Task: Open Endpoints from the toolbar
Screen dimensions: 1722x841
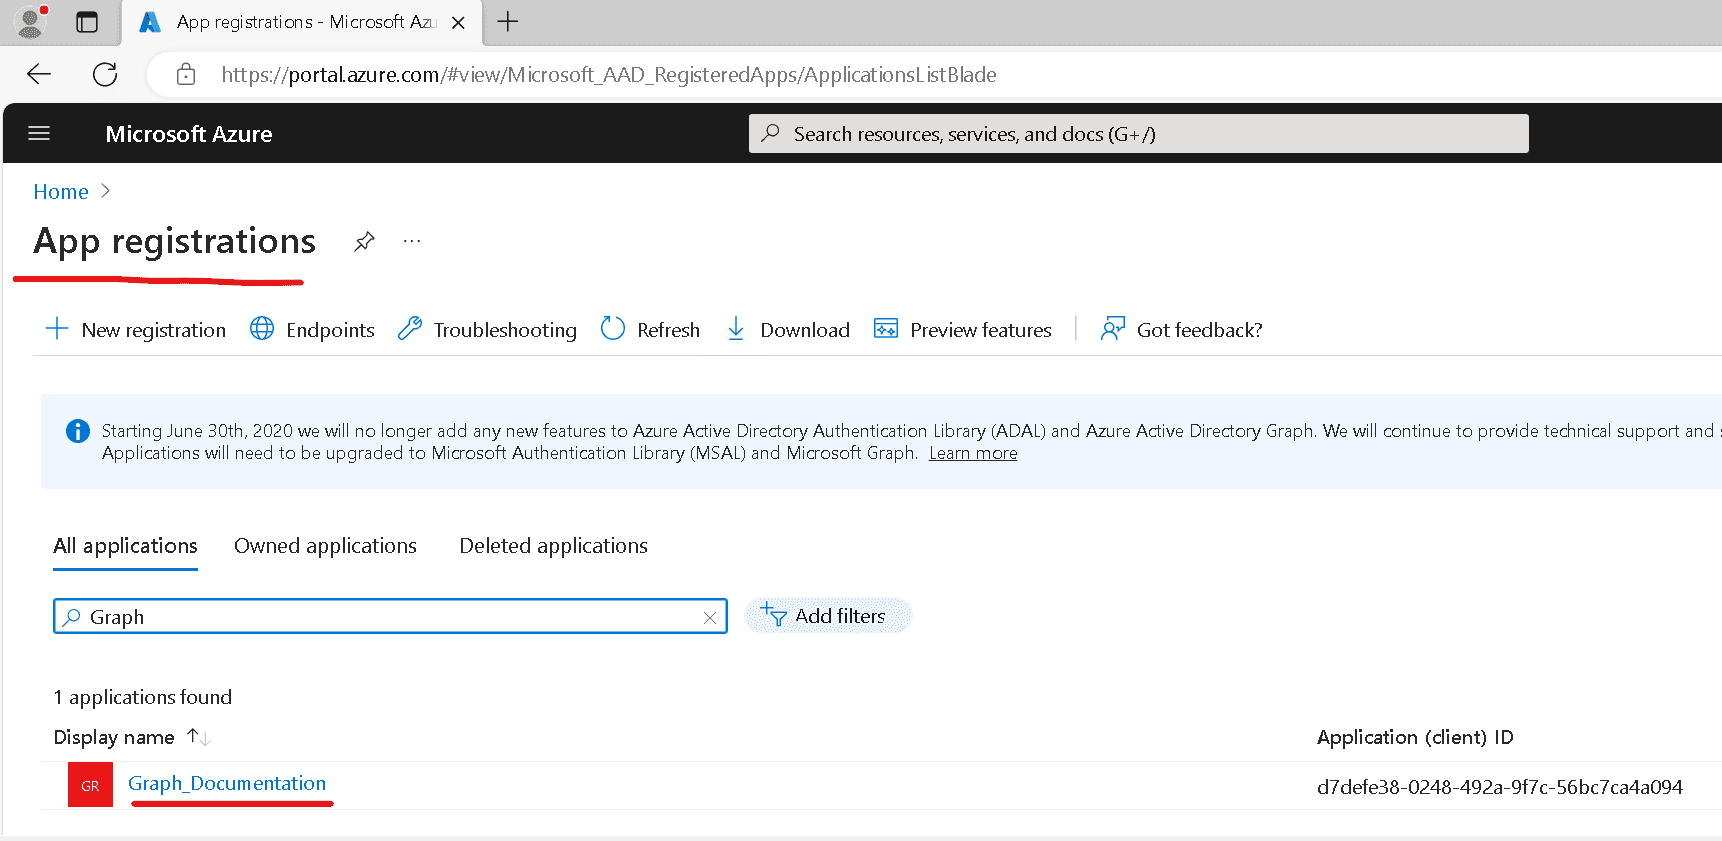Action: (312, 329)
